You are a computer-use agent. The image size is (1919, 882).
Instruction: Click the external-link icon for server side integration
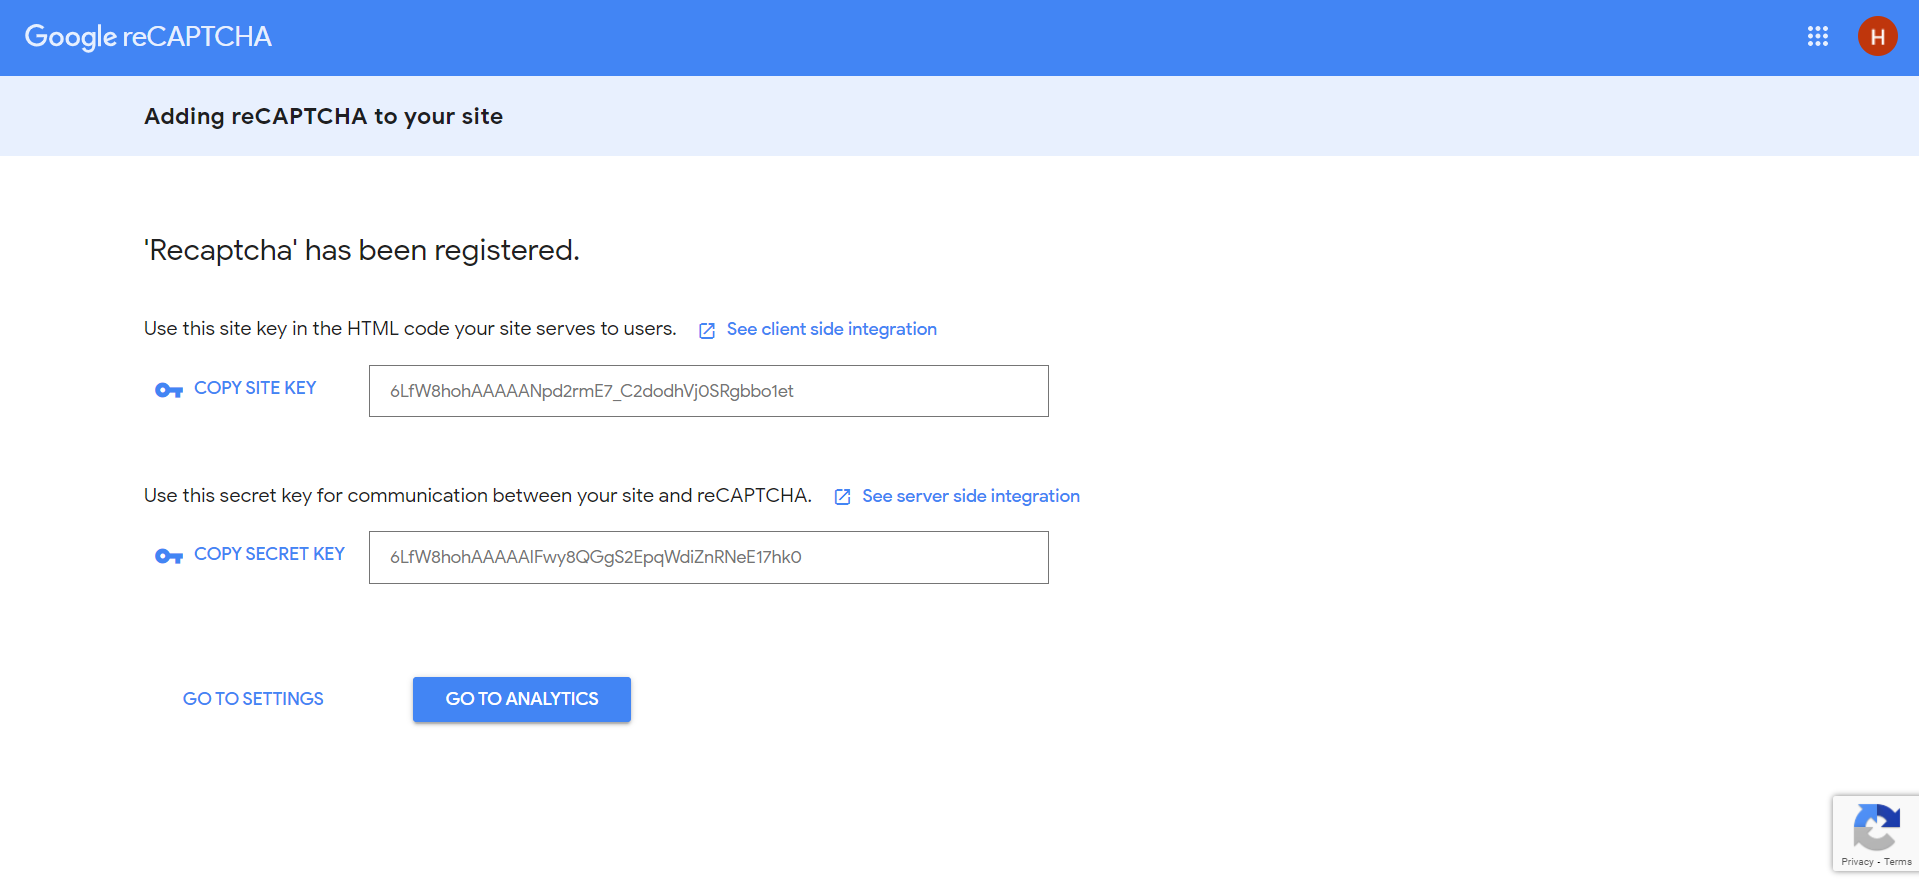click(x=843, y=497)
